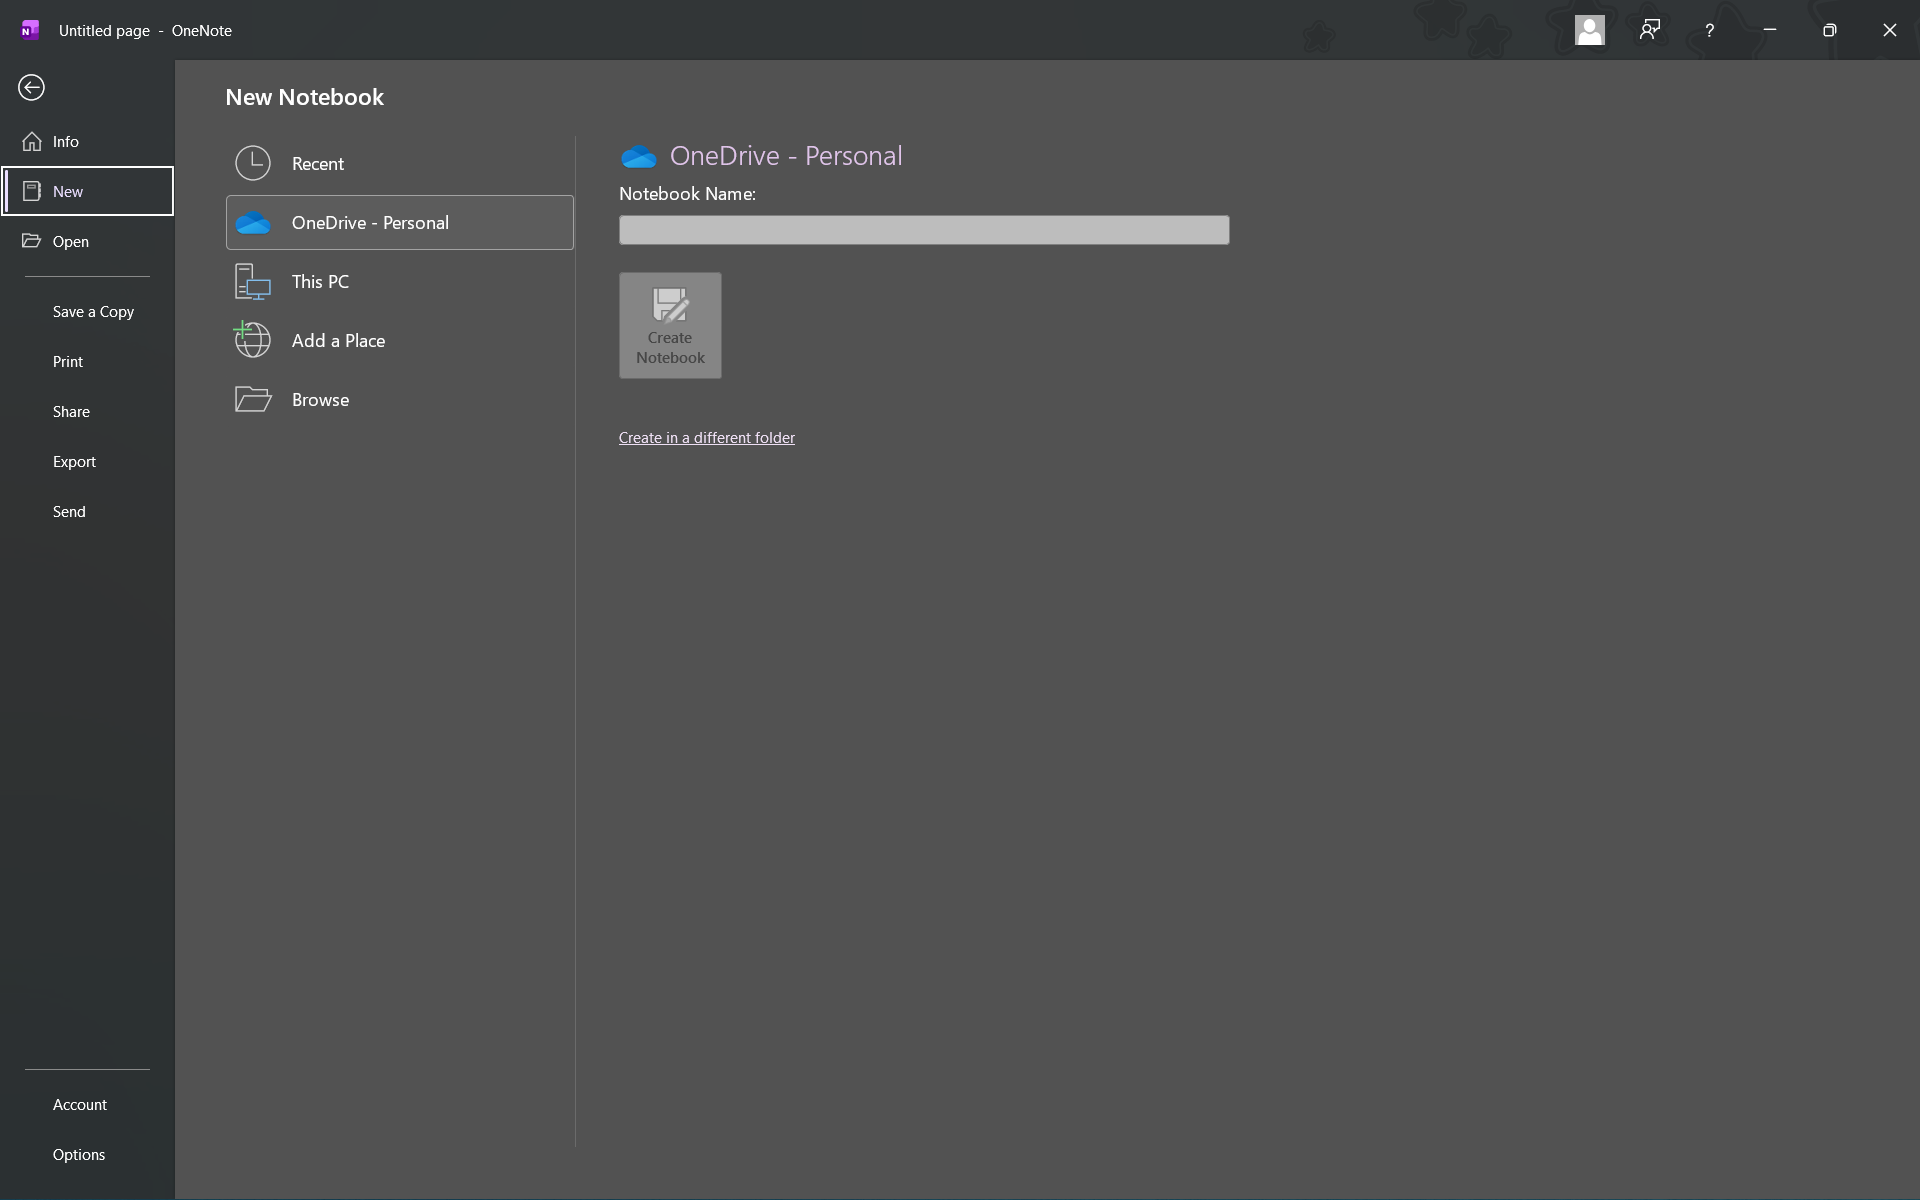
Task: Click Send in the sidebar
Action: point(87,511)
